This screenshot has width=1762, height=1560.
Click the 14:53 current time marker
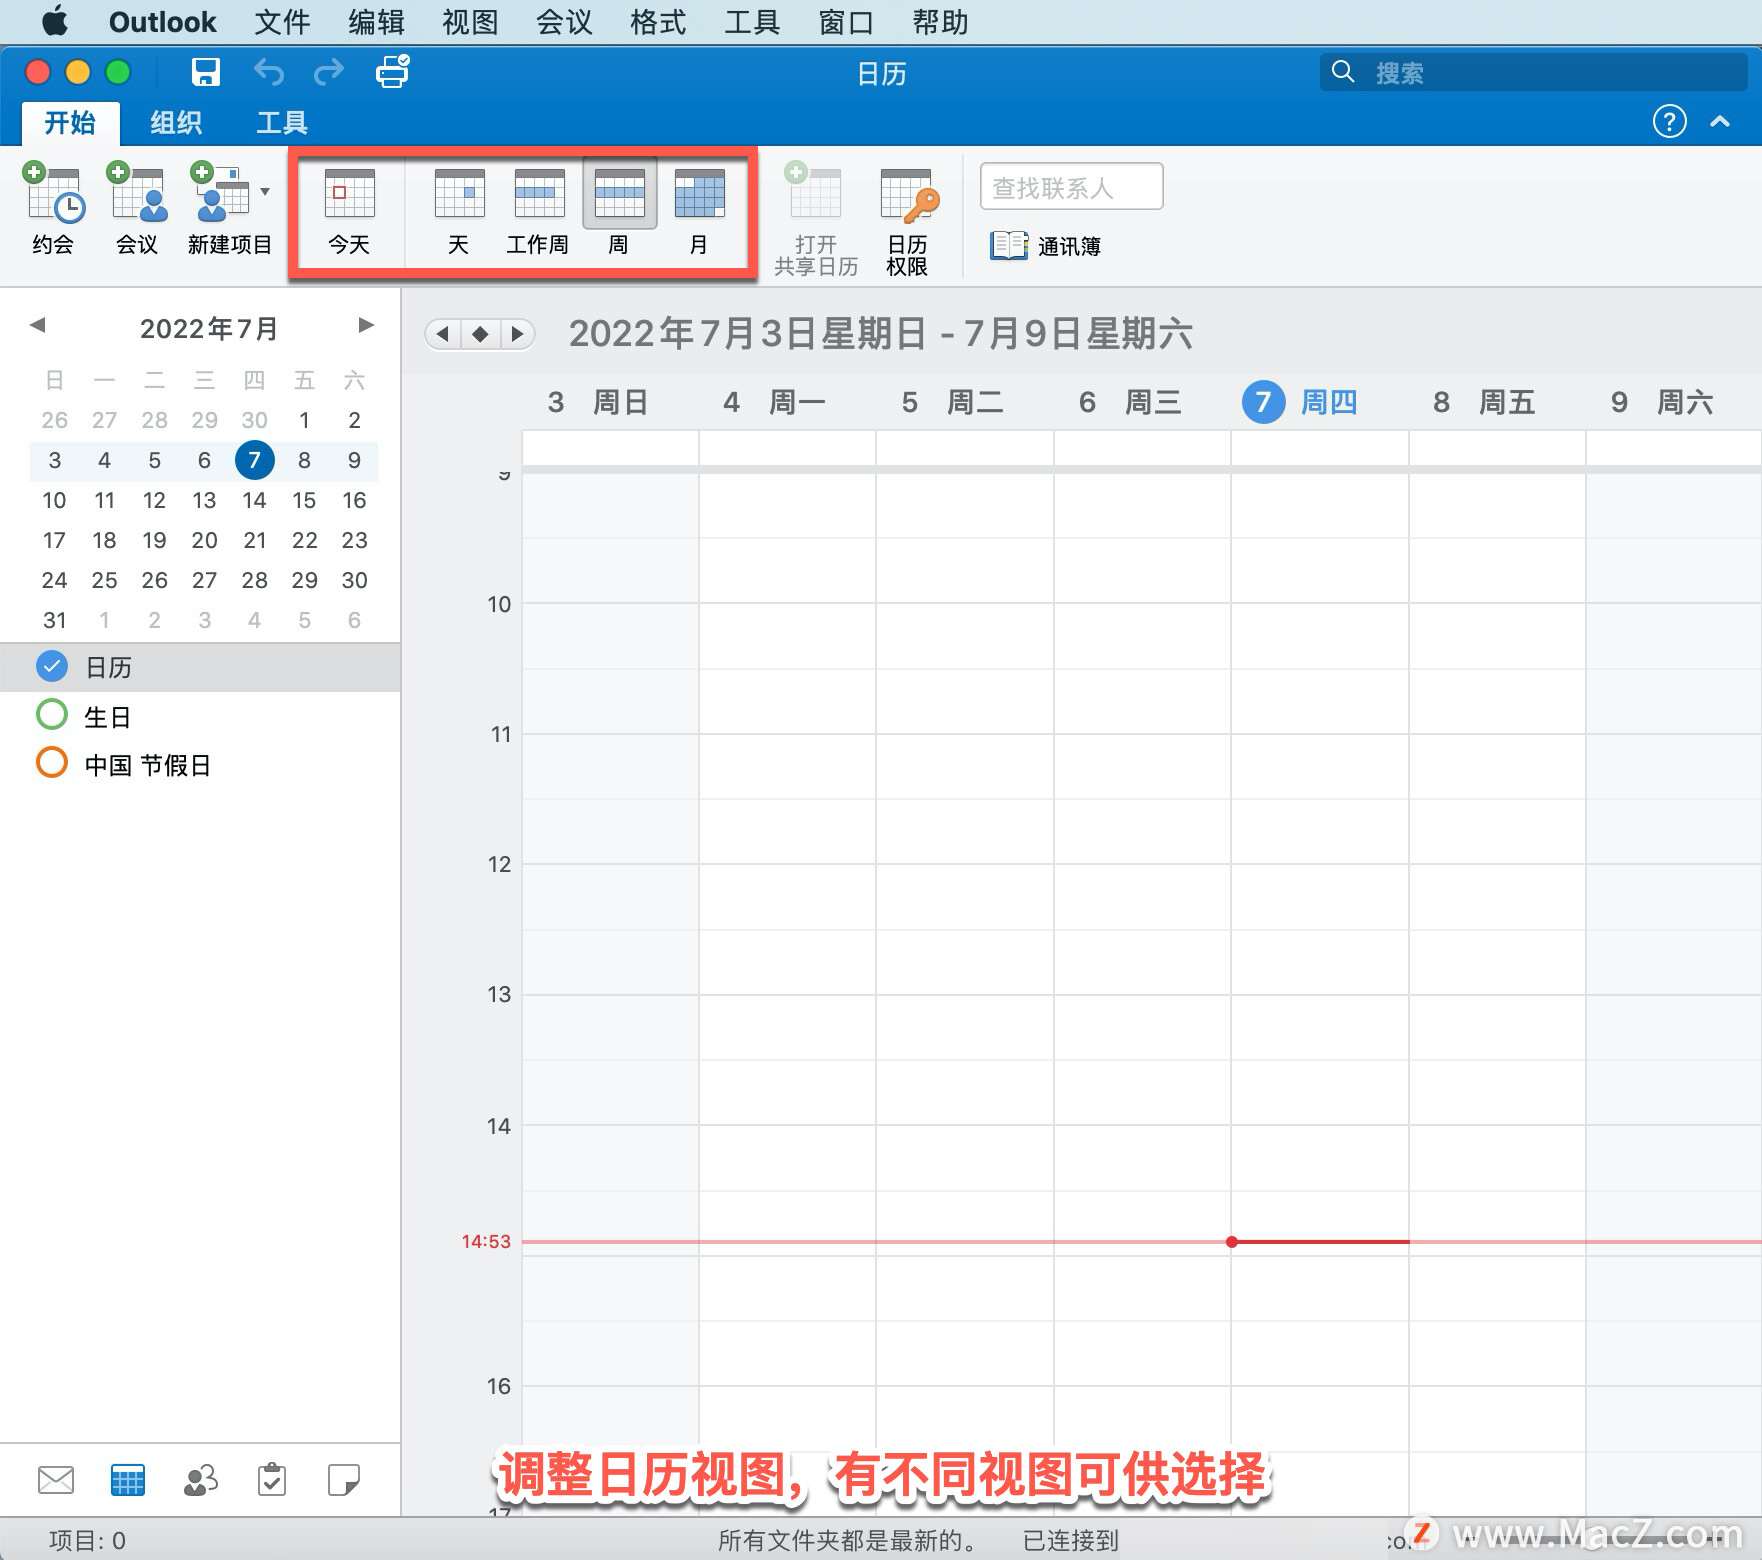[x=486, y=1241]
